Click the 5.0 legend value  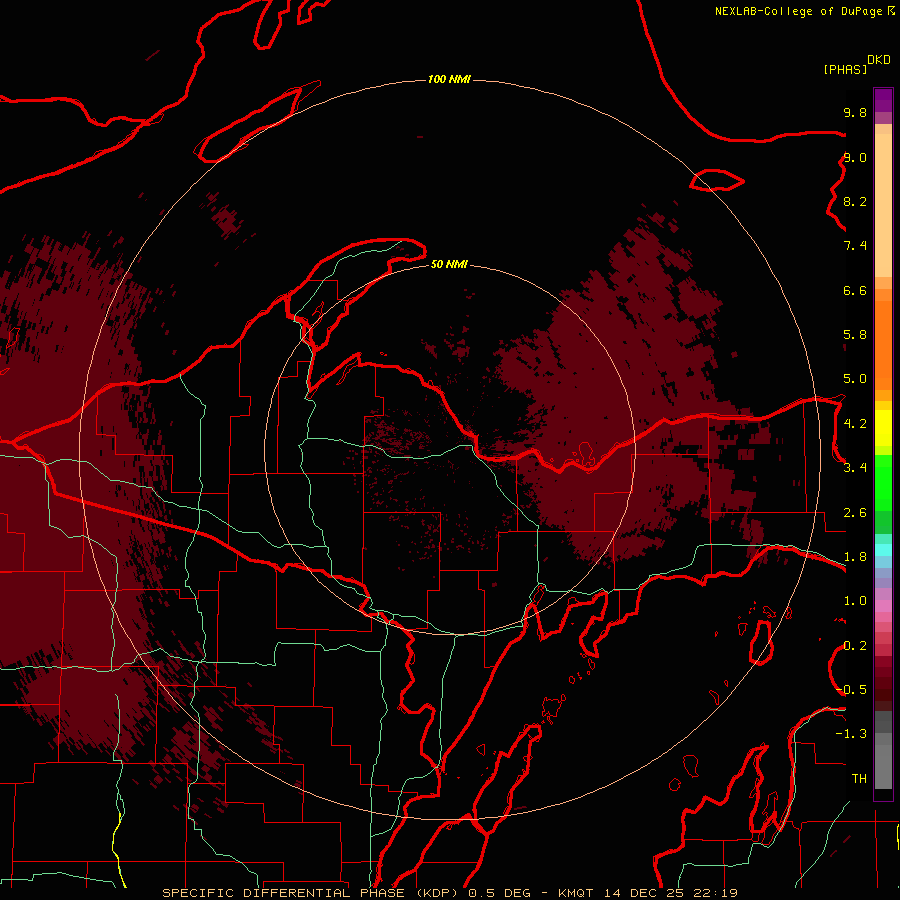coord(855,379)
